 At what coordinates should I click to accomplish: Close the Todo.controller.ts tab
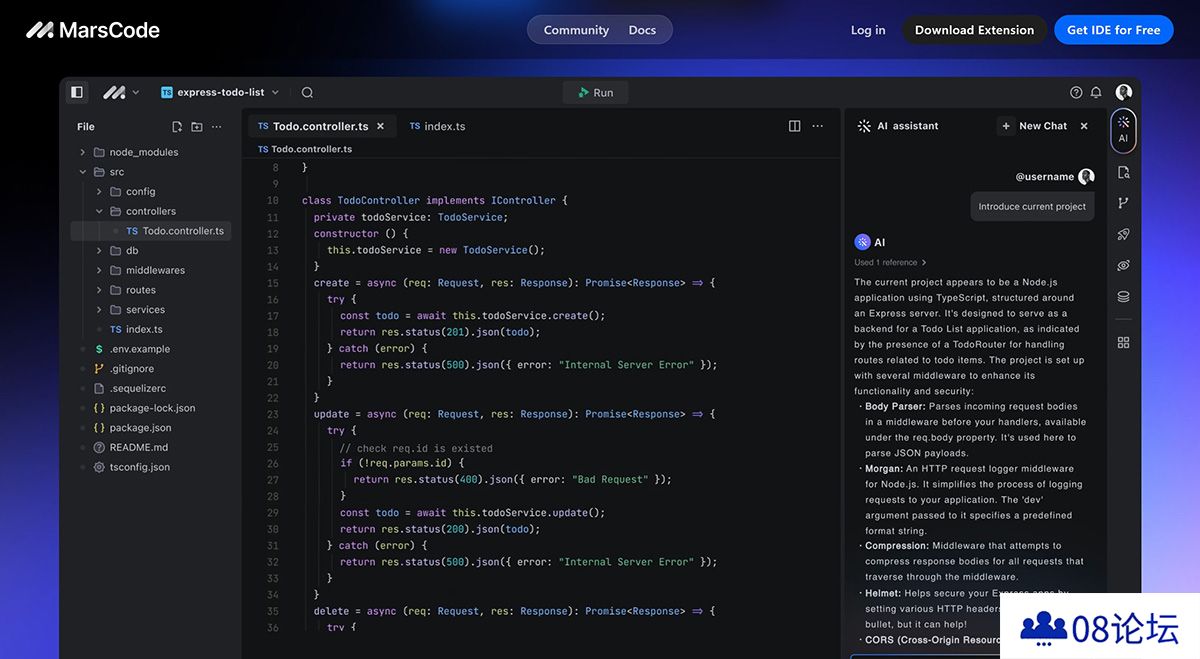point(380,126)
